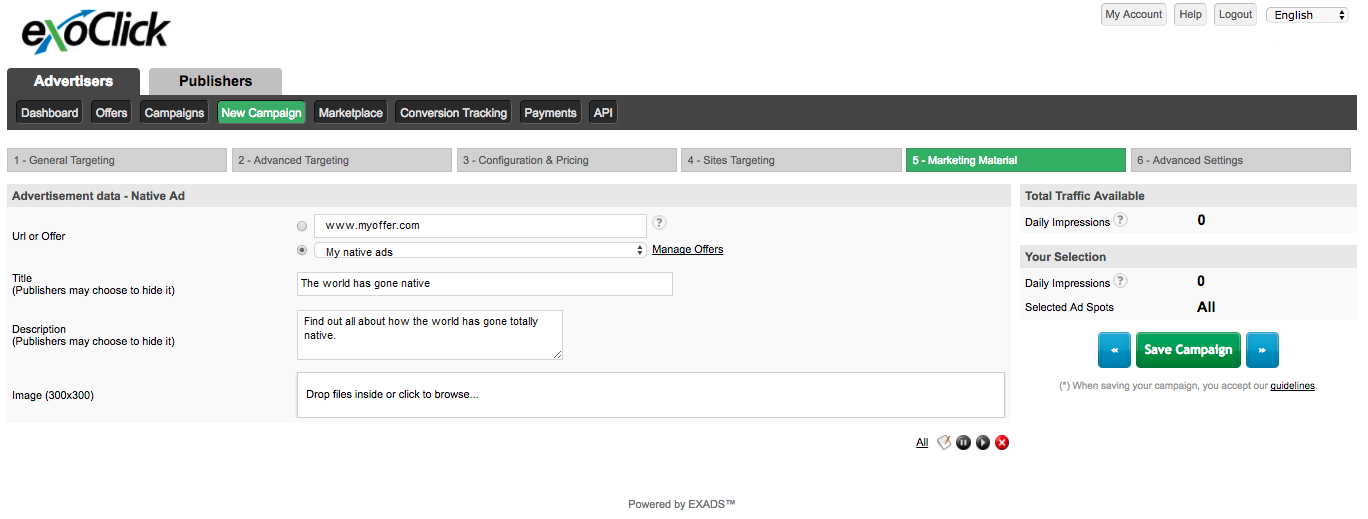Go to step 1 - General Targeting
1368x519 pixels.
coord(117,160)
